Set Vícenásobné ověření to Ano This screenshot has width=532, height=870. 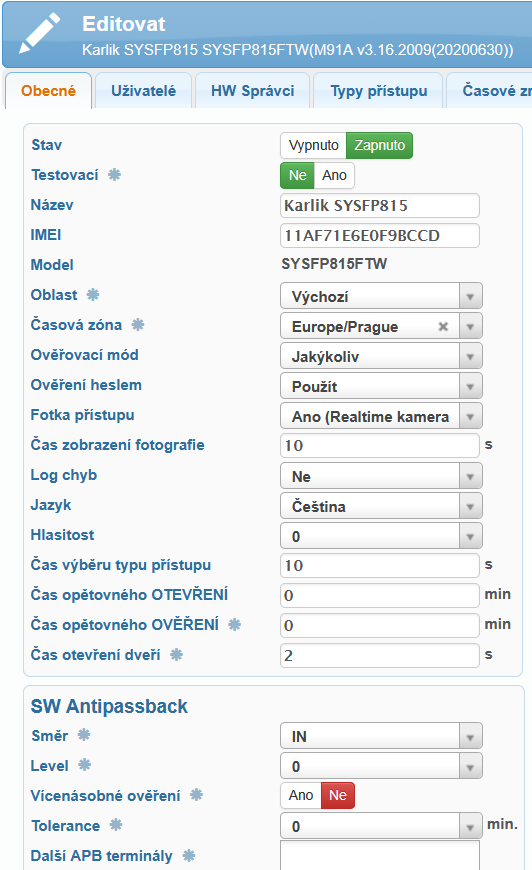tap(301, 796)
